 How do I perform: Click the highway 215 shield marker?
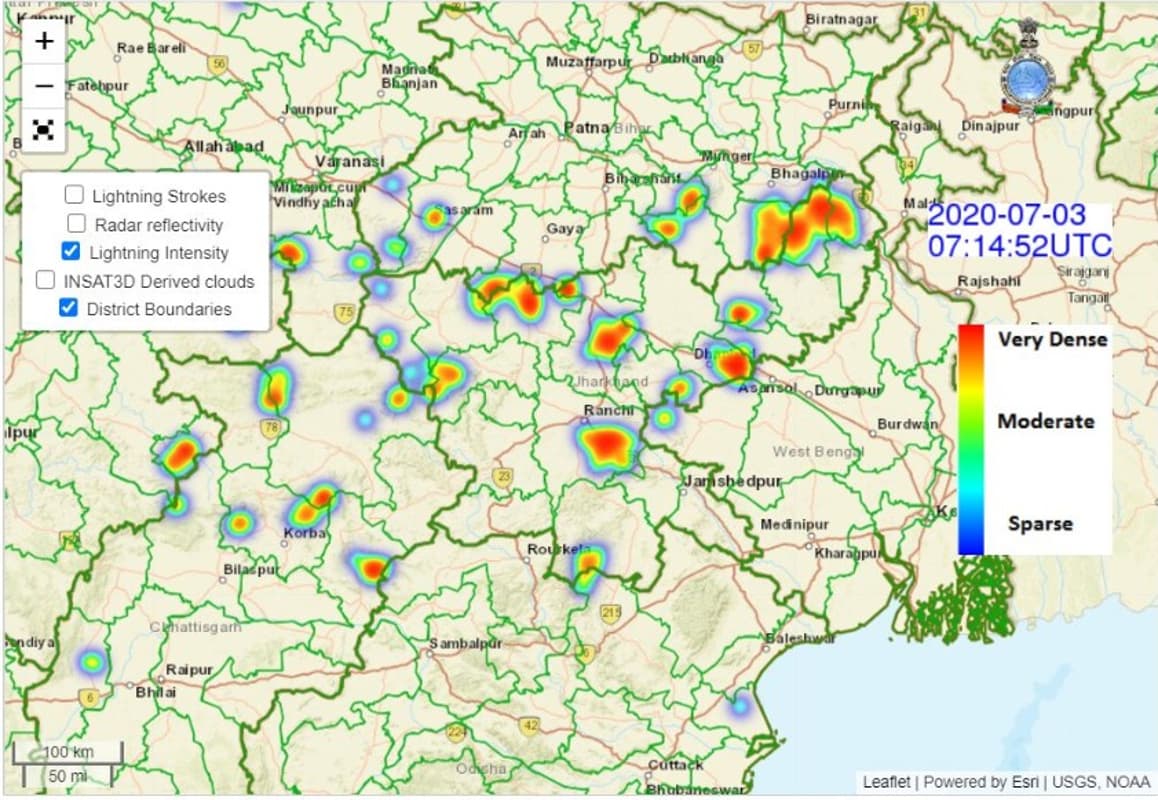click(x=610, y=611)
